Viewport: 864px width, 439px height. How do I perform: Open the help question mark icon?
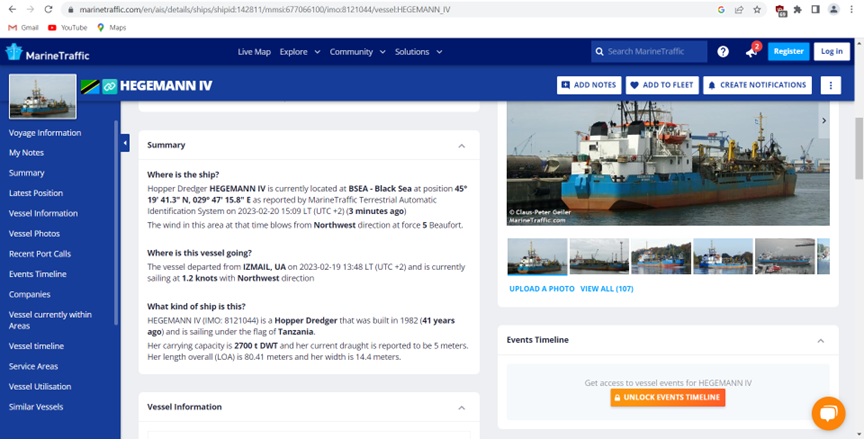pos(723,52)
